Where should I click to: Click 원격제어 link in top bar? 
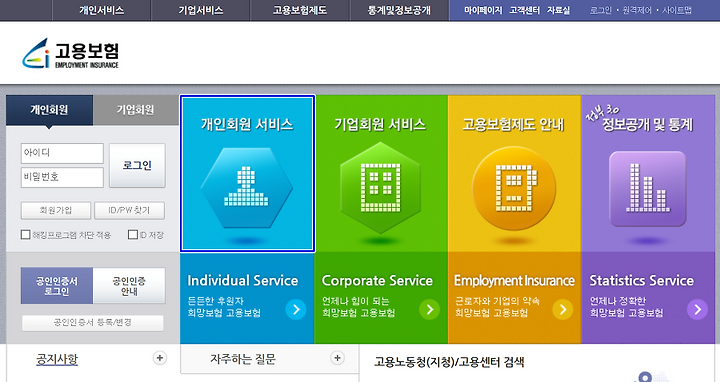coord(637,10)
